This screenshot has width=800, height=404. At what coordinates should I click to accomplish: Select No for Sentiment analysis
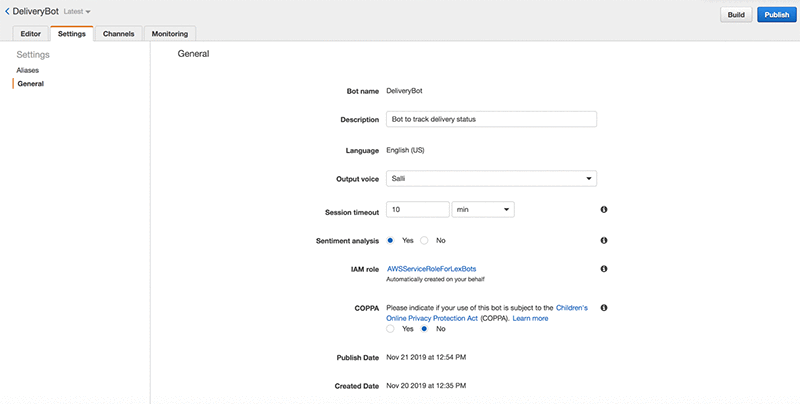[424, 241]
